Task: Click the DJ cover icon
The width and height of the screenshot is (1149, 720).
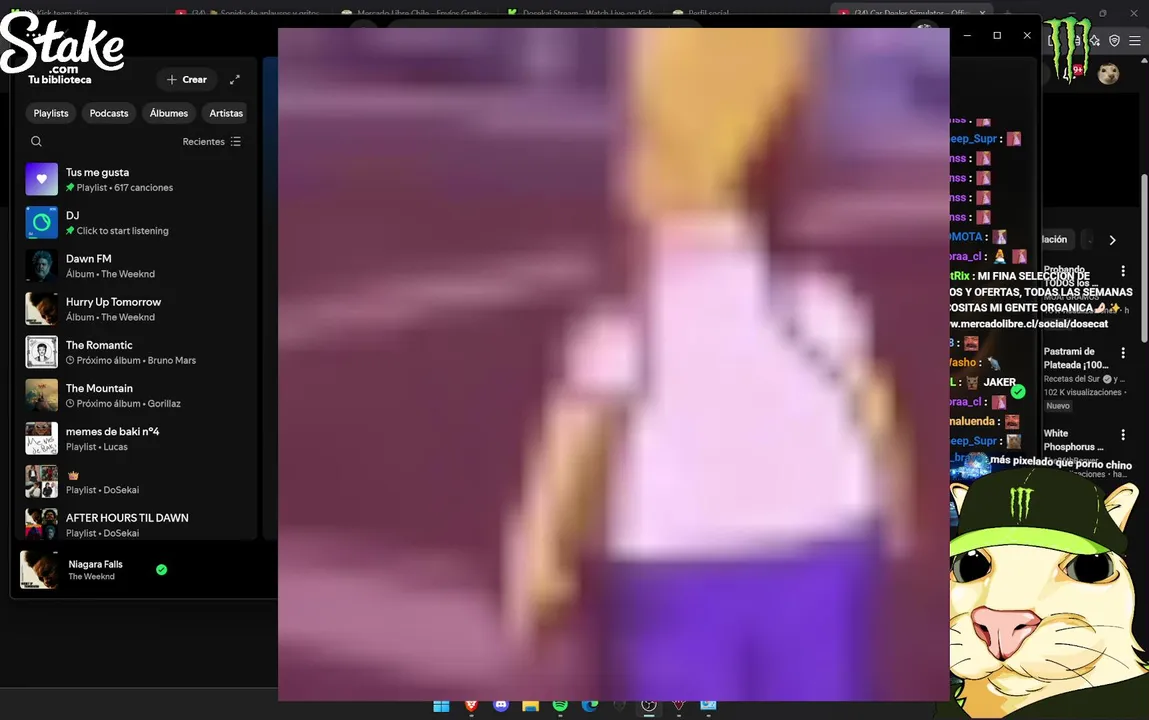Action: click(x=42, y=223)
